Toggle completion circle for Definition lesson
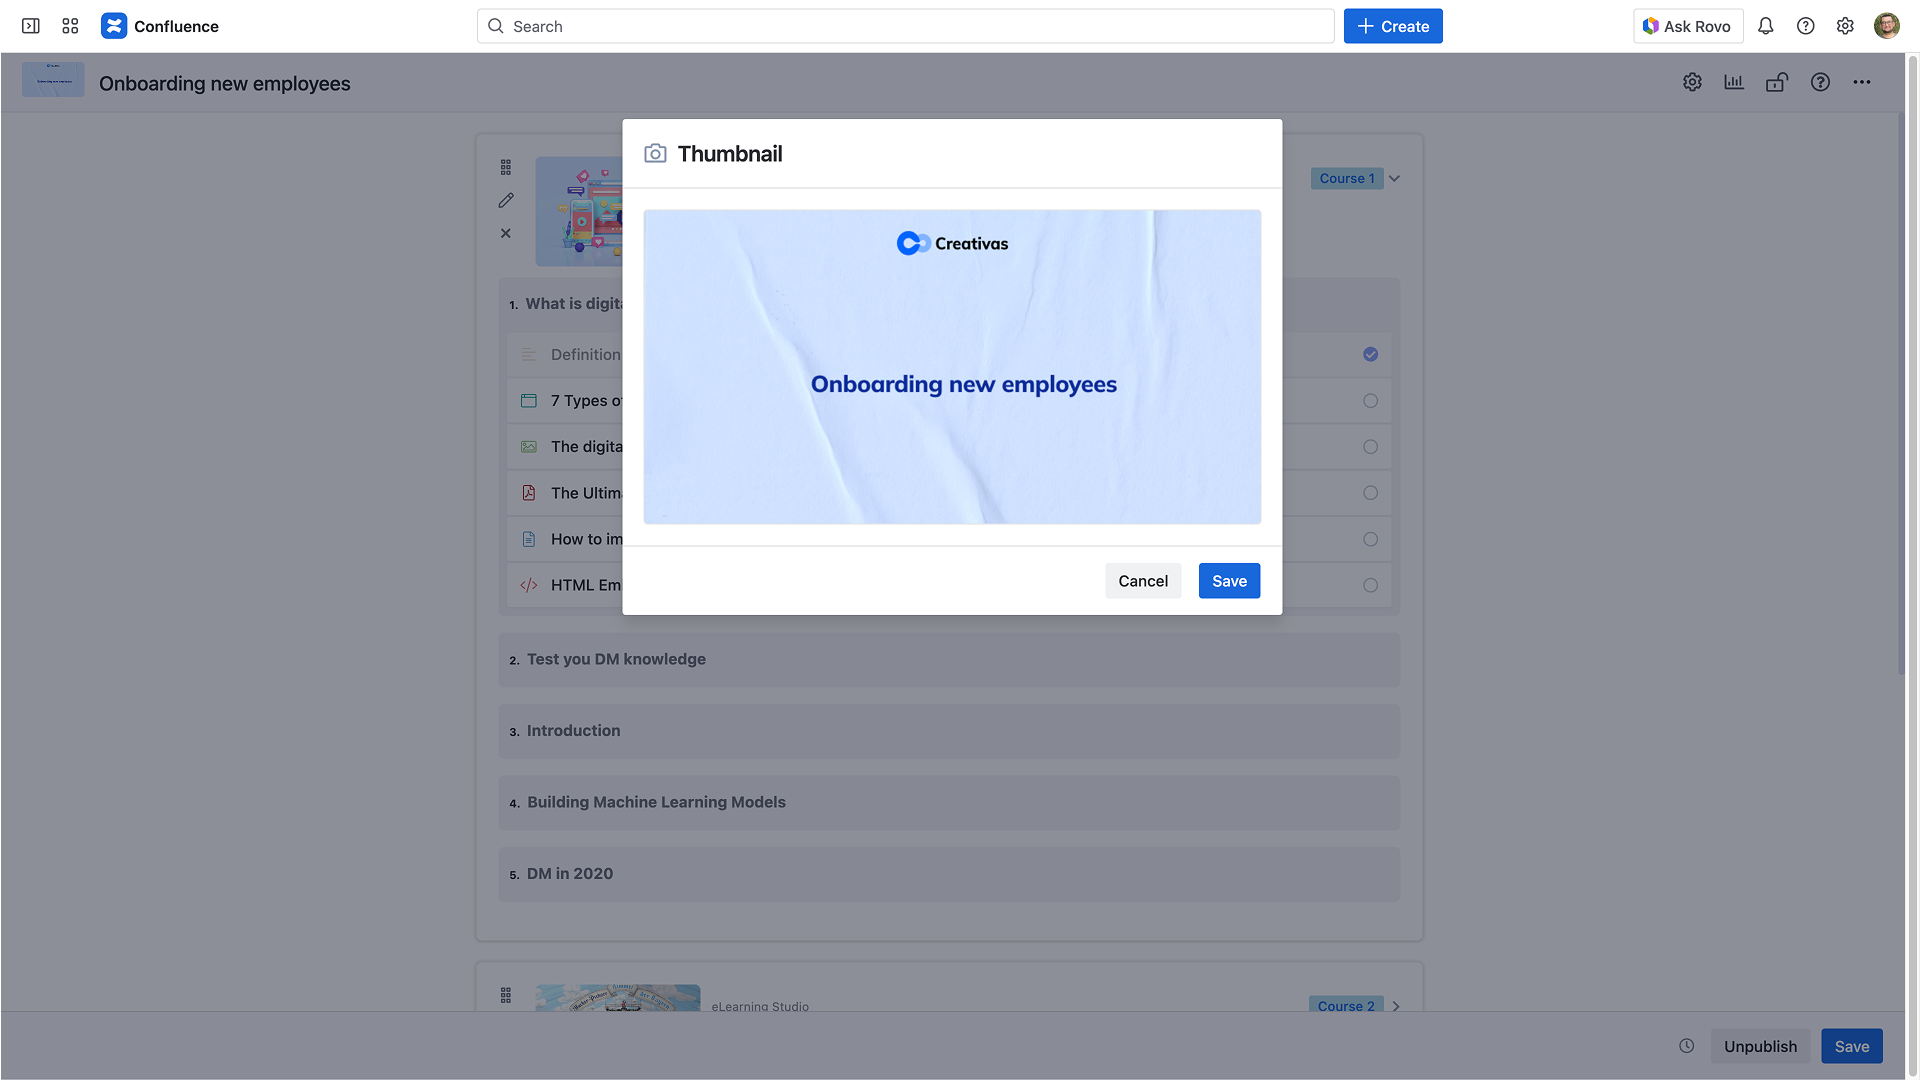 coord(1370,354)
